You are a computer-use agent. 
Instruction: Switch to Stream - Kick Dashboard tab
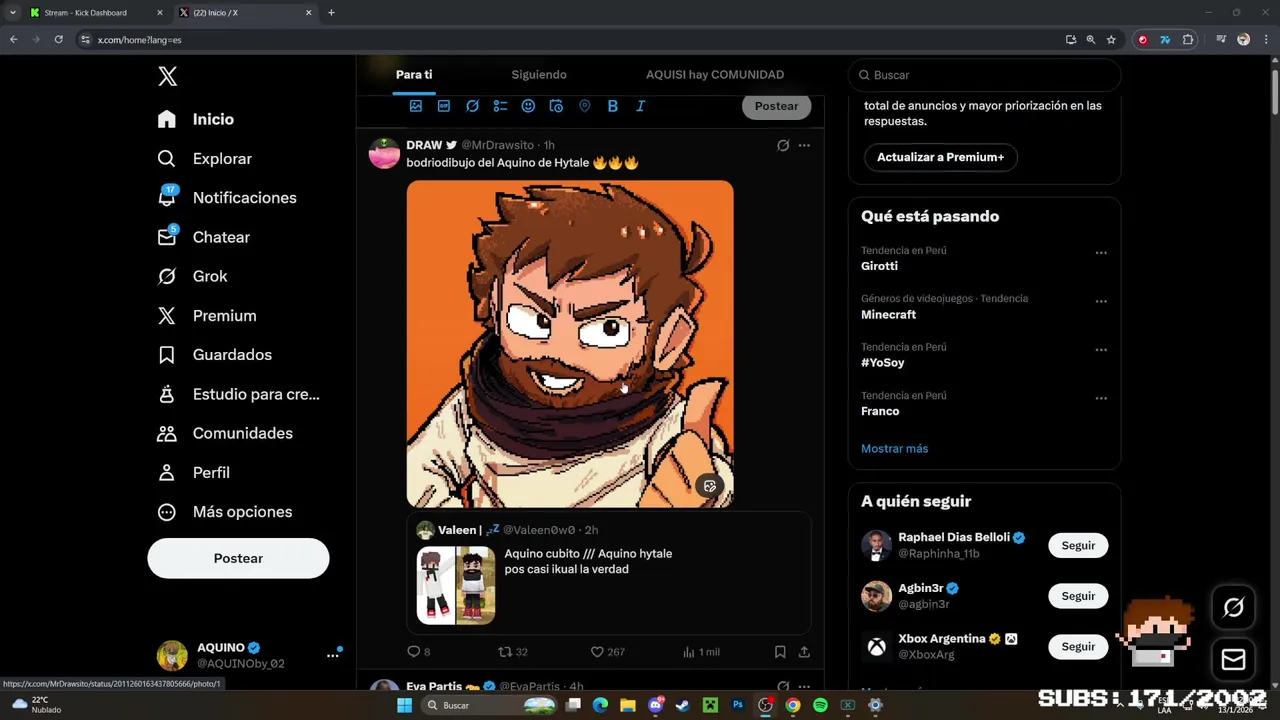[x=97, y=13]
